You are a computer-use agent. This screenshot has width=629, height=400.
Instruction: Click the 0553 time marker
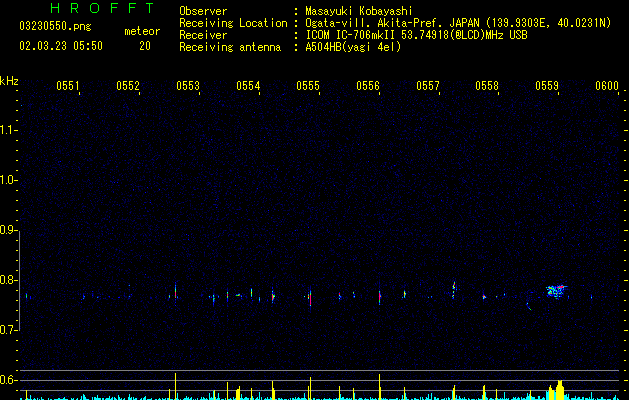pos(188,86)
